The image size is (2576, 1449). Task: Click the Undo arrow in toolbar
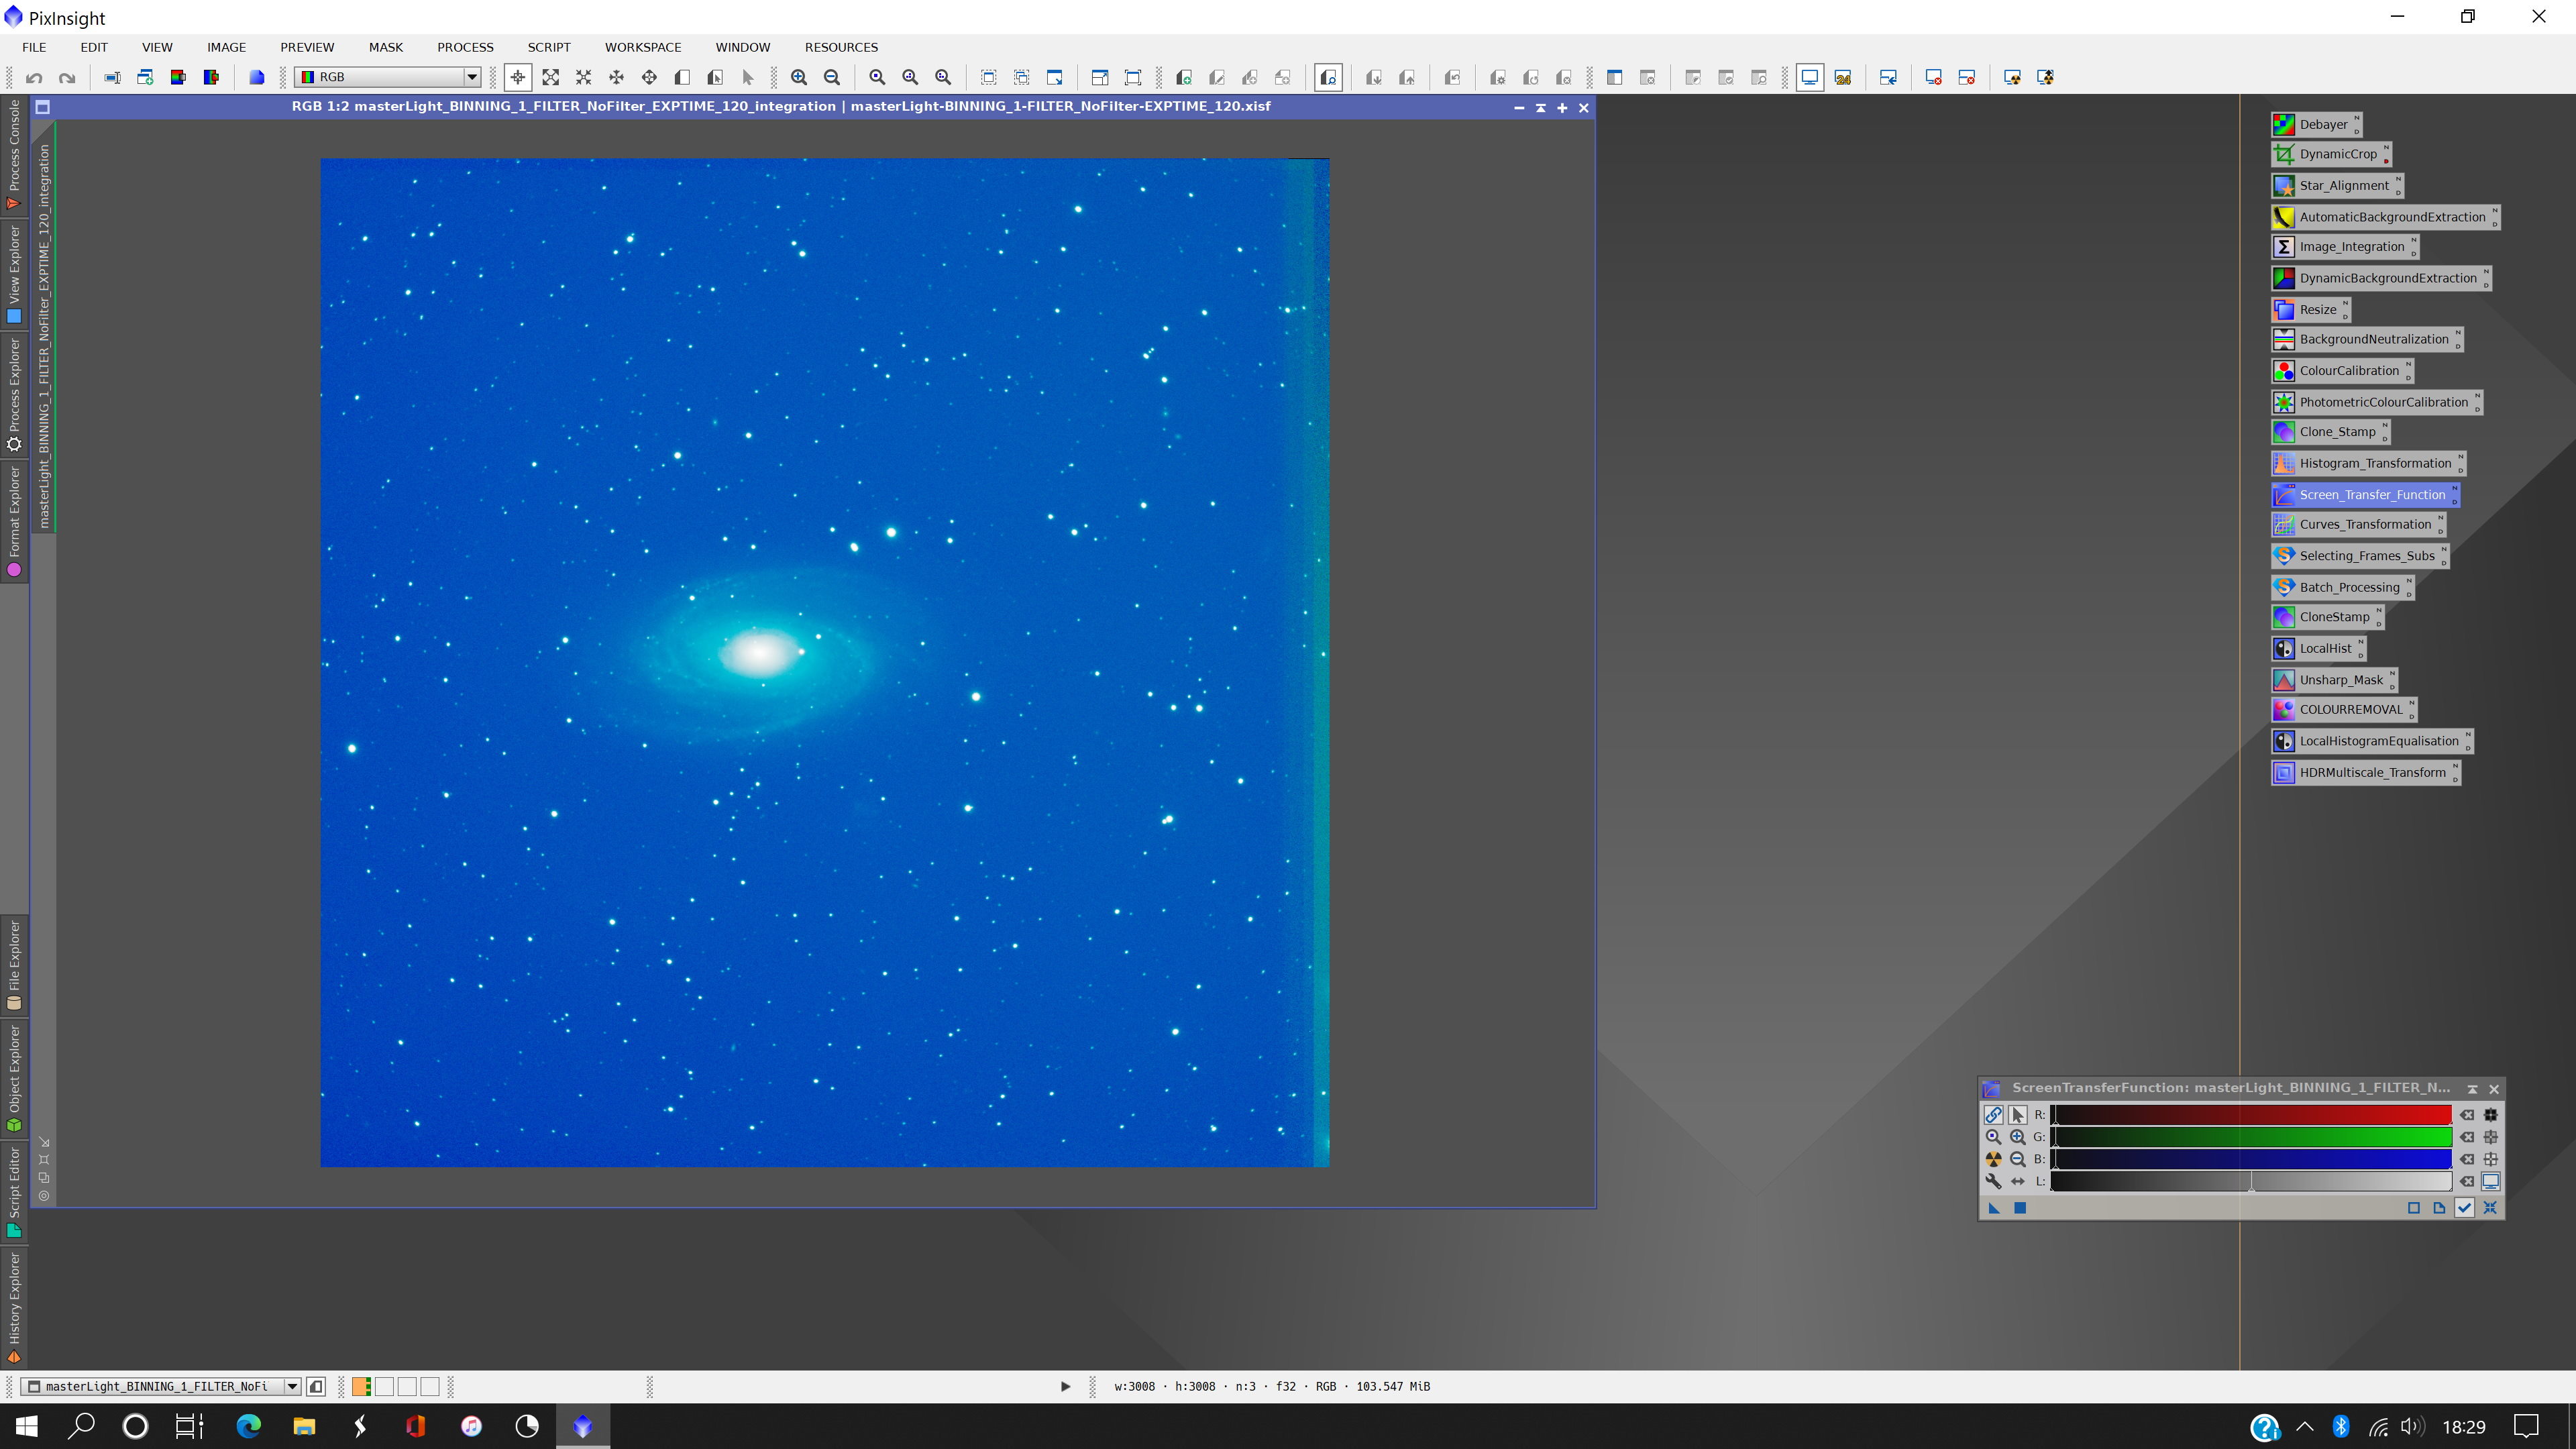(34, 77)
